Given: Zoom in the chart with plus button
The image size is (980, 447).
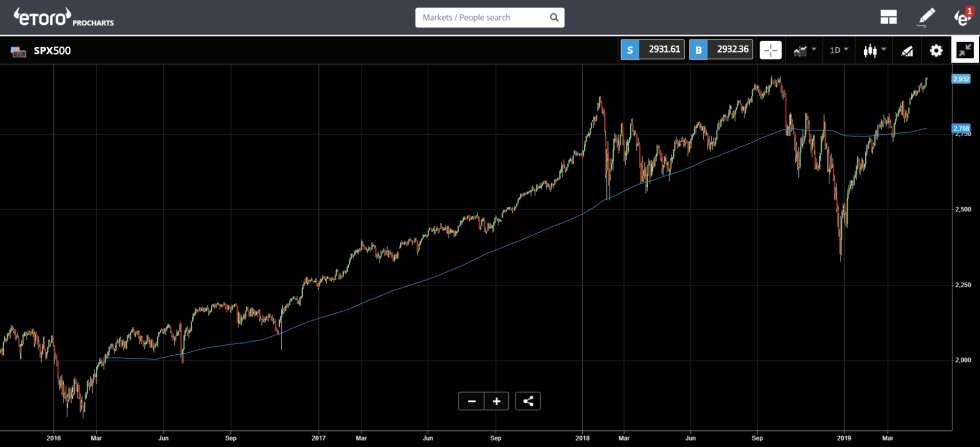Looking at the screenshot, I should click(x=496, y=401).
